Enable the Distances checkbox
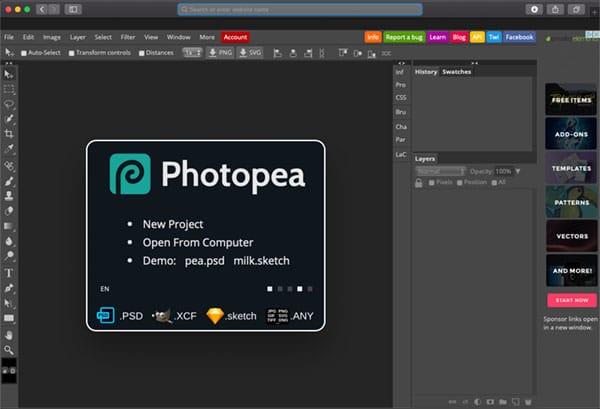The width and height of the screenshot is (600, 409). pos(142,53)
